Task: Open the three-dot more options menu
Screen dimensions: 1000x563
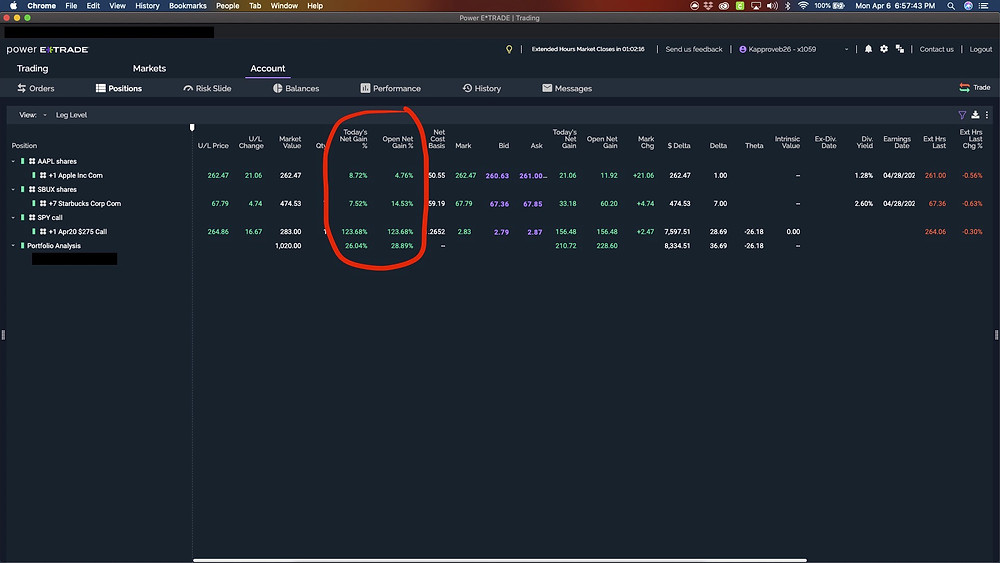Action: point(987,115)
